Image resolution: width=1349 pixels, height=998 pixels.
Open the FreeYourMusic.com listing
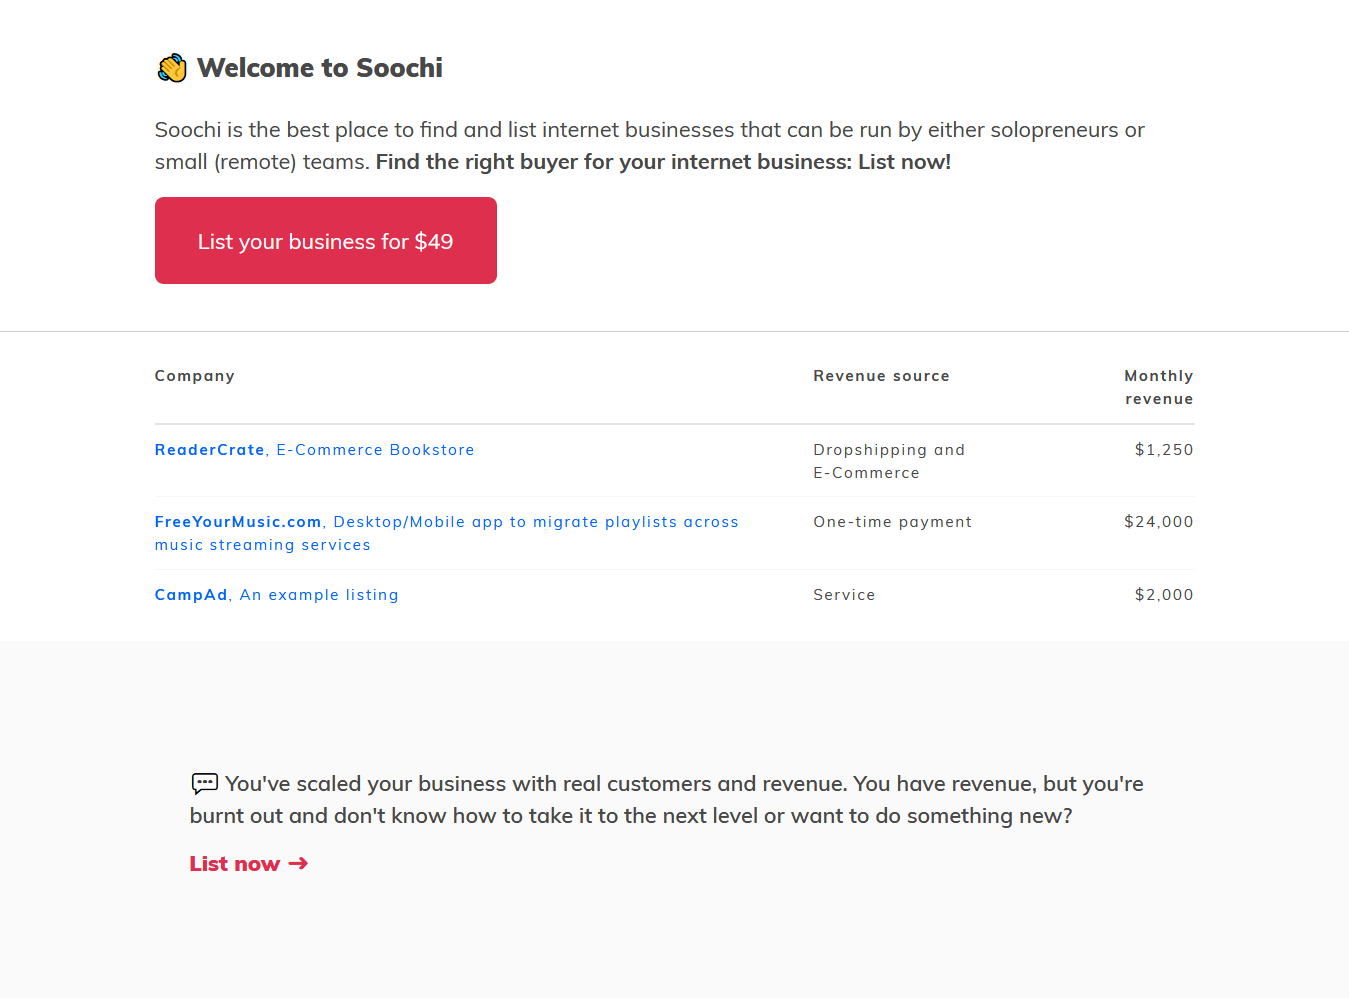click(238, 522)
